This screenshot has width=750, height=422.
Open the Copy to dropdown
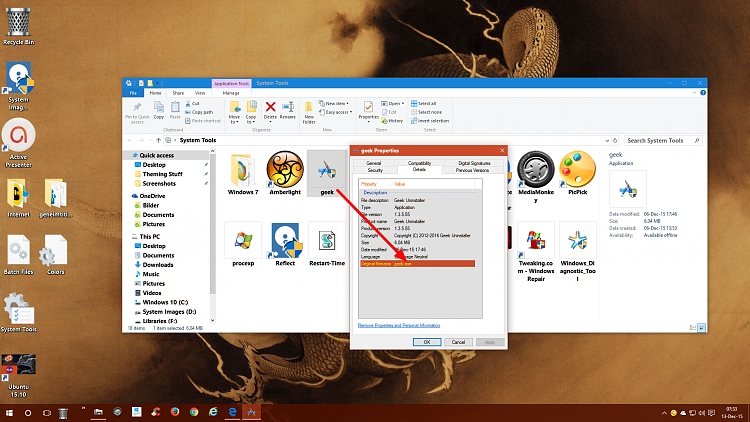[x=251, y=112]
